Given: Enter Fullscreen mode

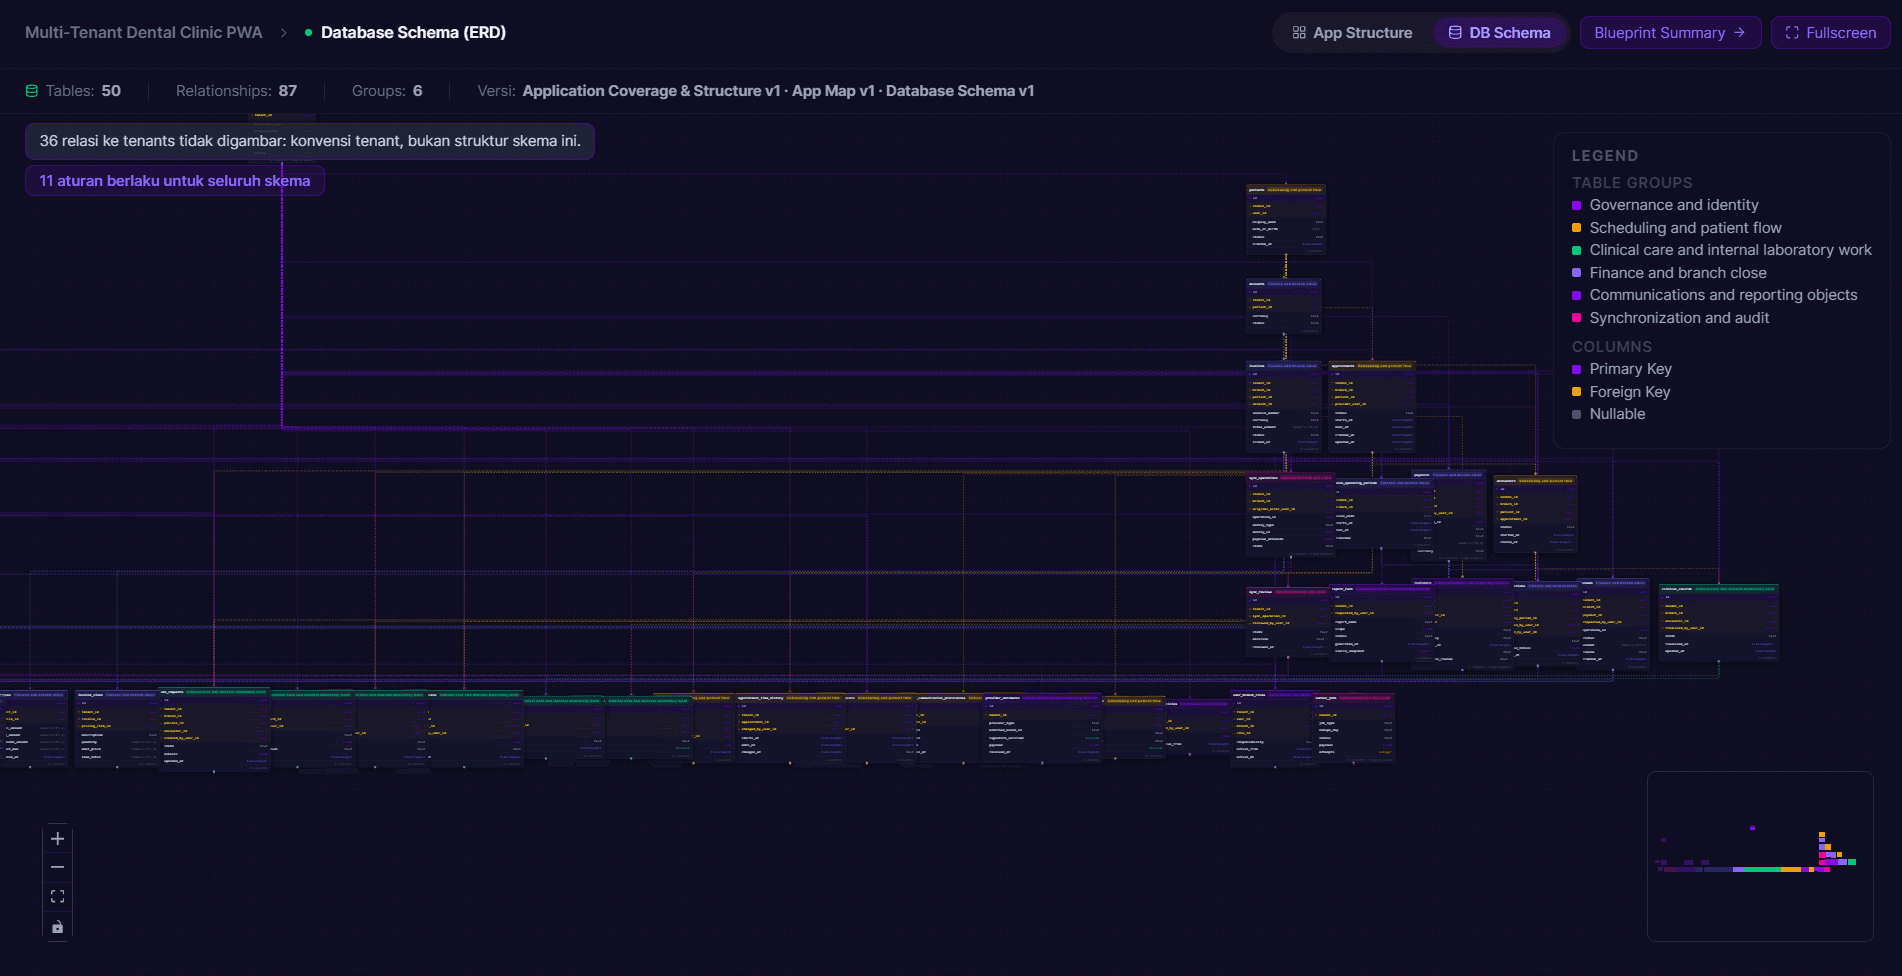Looking at the screenshot, I should (x=1830, y=33).
